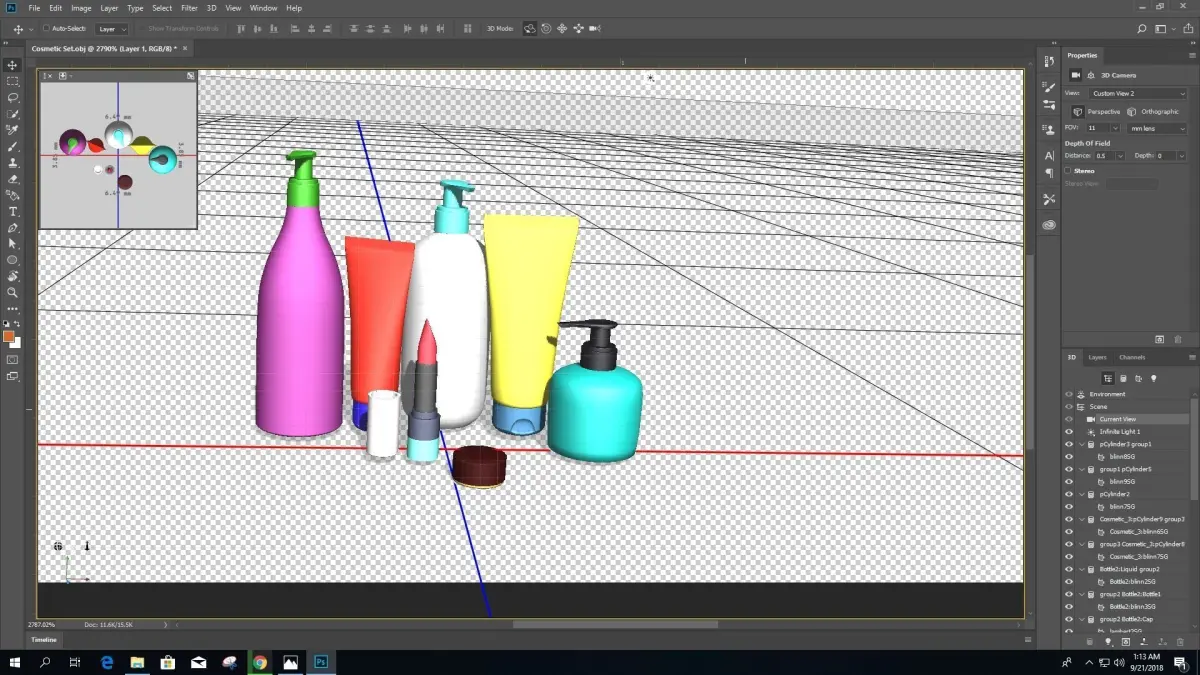Filter 3D panel by materials
The width and height of the screenshot is (1200, 675).
[x=1138, y=378]
